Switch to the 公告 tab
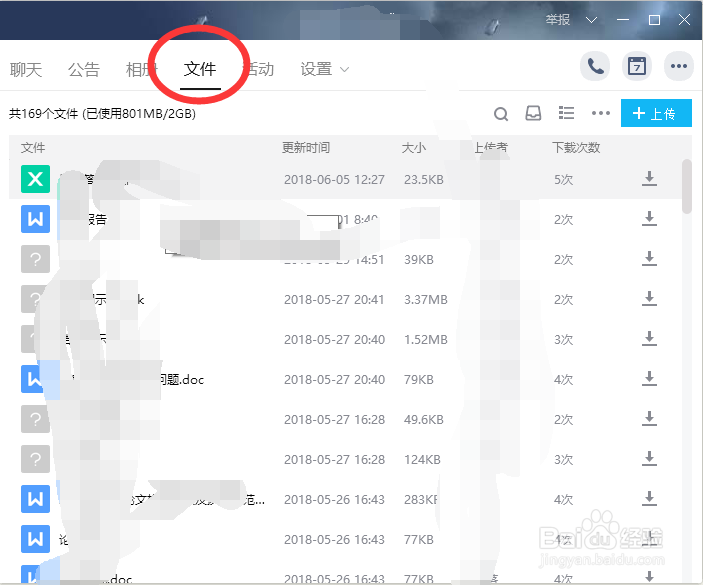703x585 pixels. [x=84, y=69]
